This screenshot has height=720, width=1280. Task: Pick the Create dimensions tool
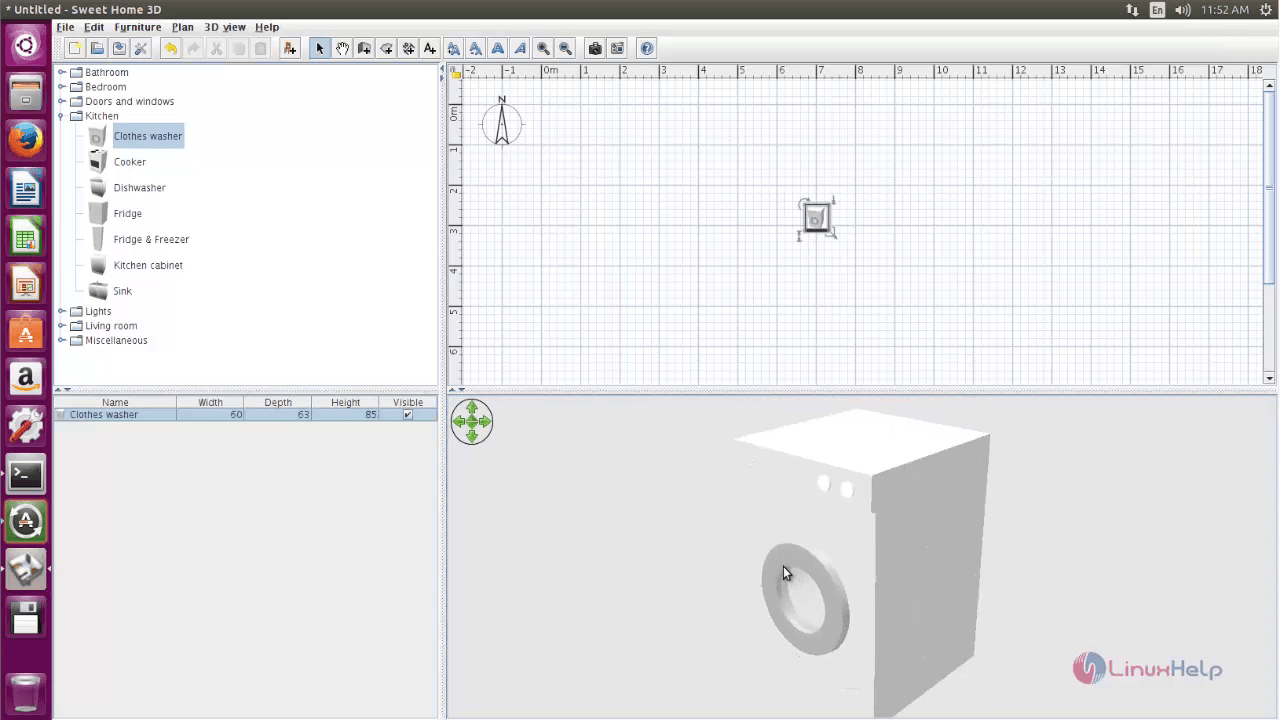pos(408,48)
